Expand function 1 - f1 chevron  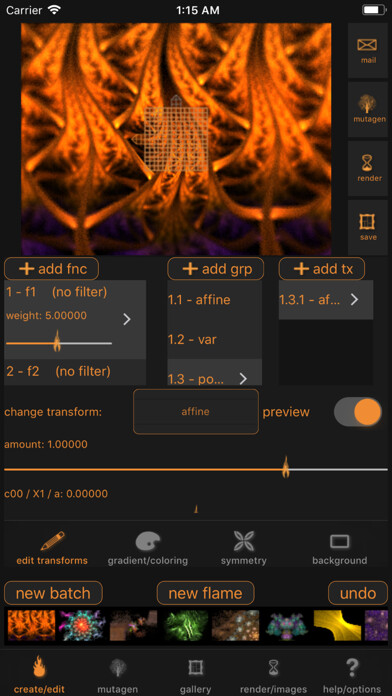tap(127, 319)
